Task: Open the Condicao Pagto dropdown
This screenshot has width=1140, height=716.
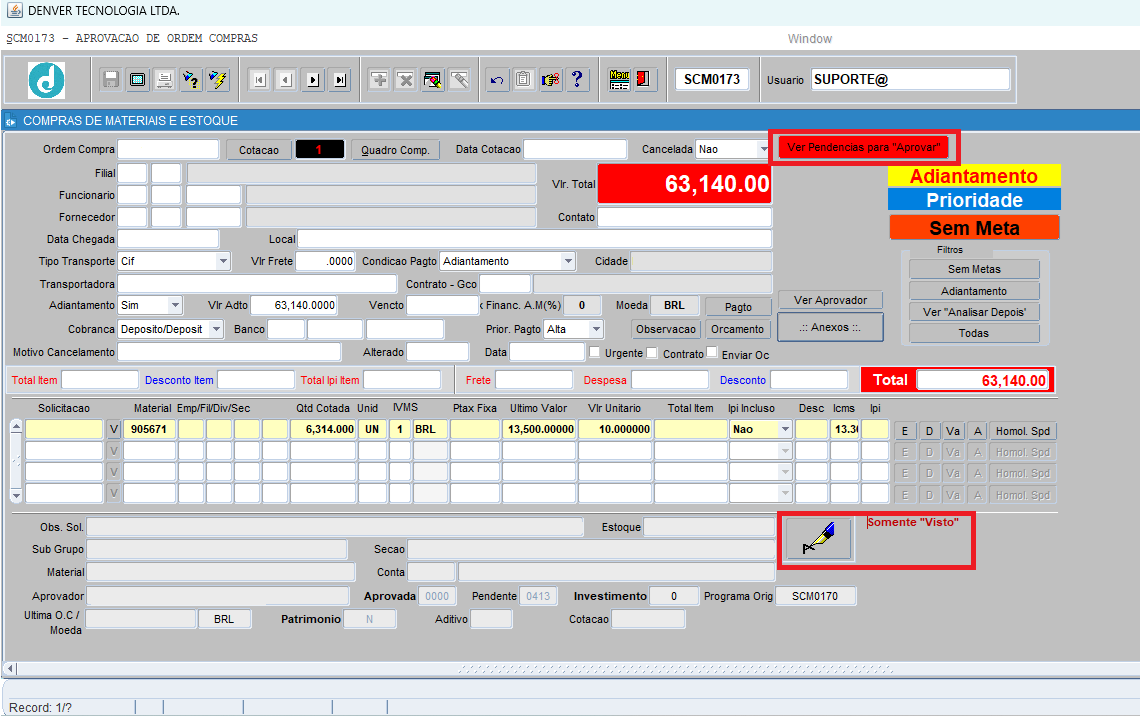Action: click(x=568, y=261)
